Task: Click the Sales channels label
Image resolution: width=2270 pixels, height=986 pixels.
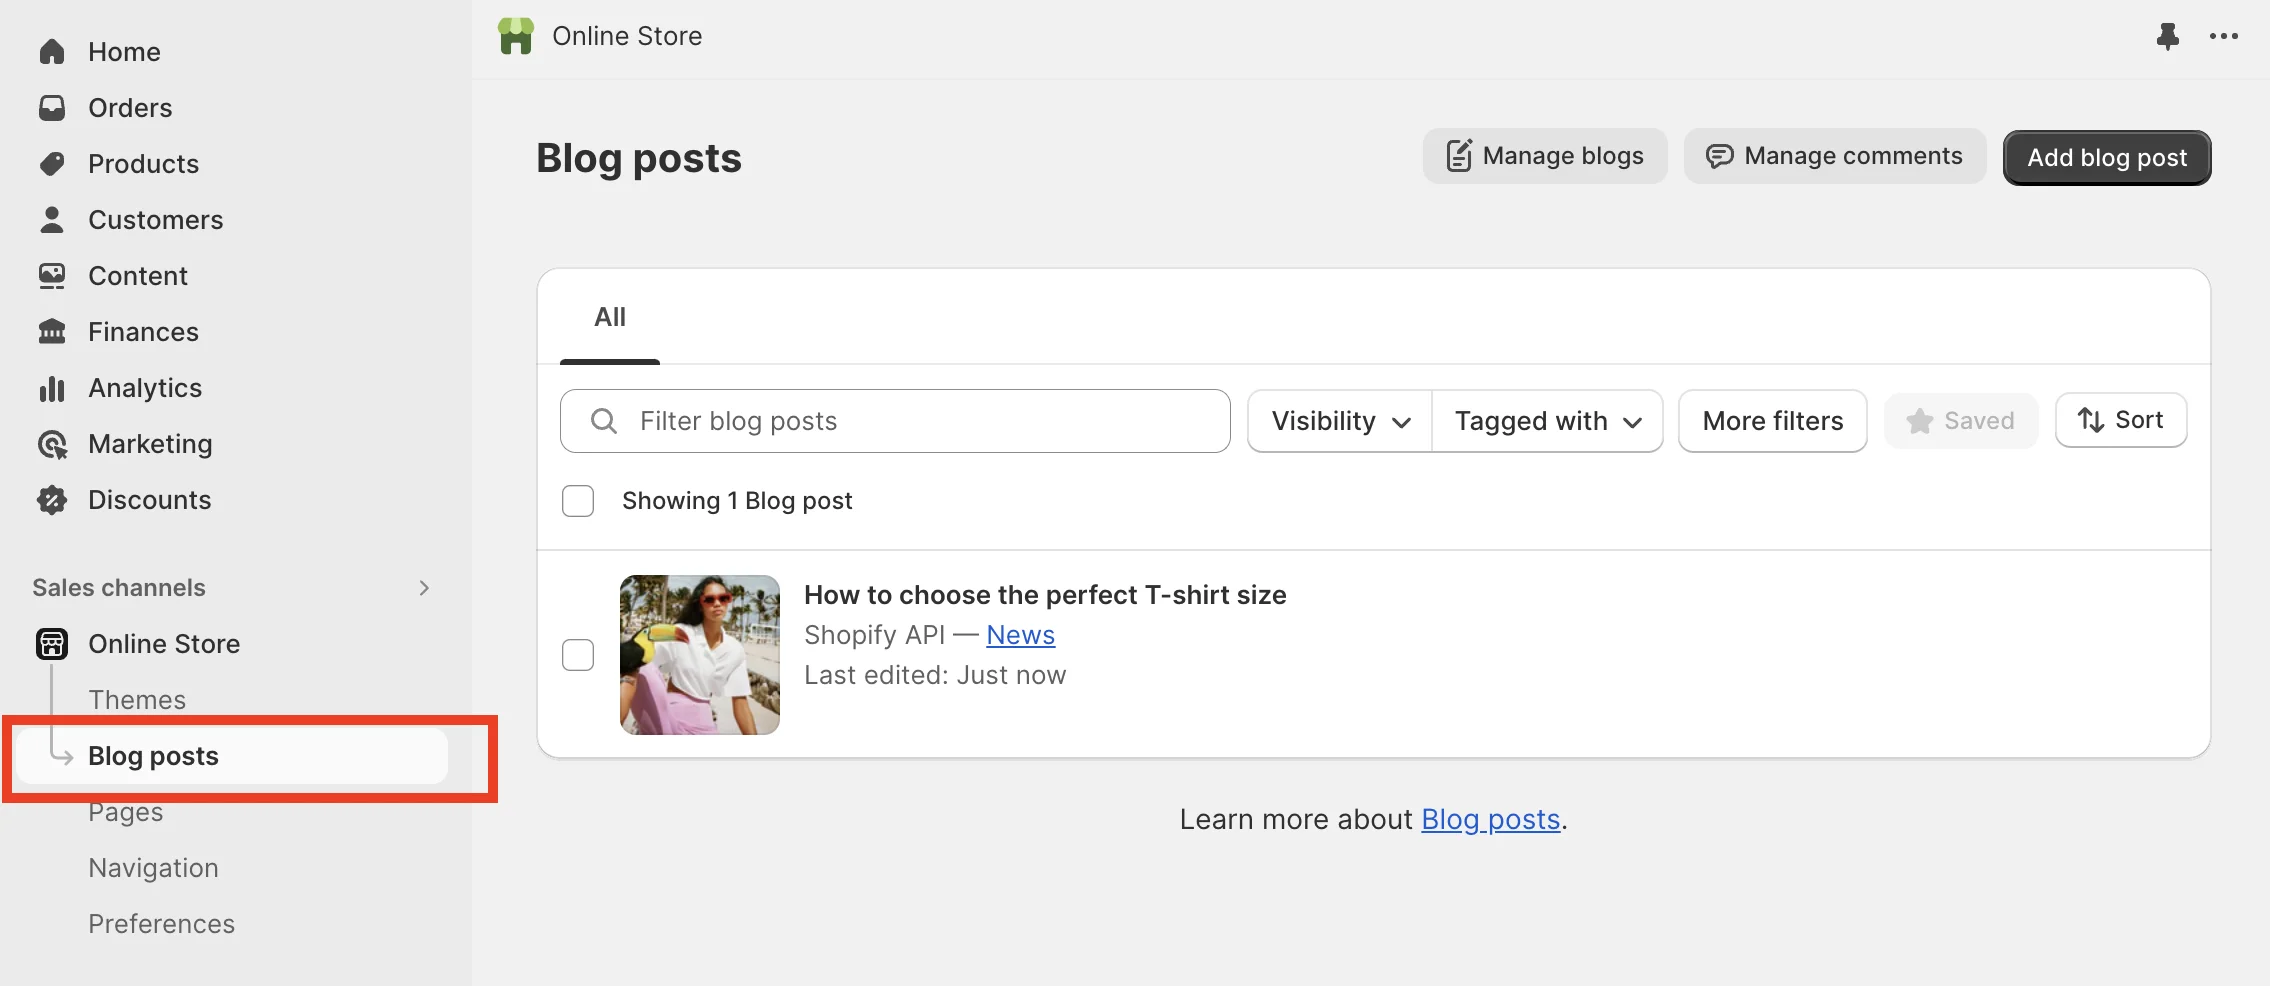Action: tap(119, 588)
